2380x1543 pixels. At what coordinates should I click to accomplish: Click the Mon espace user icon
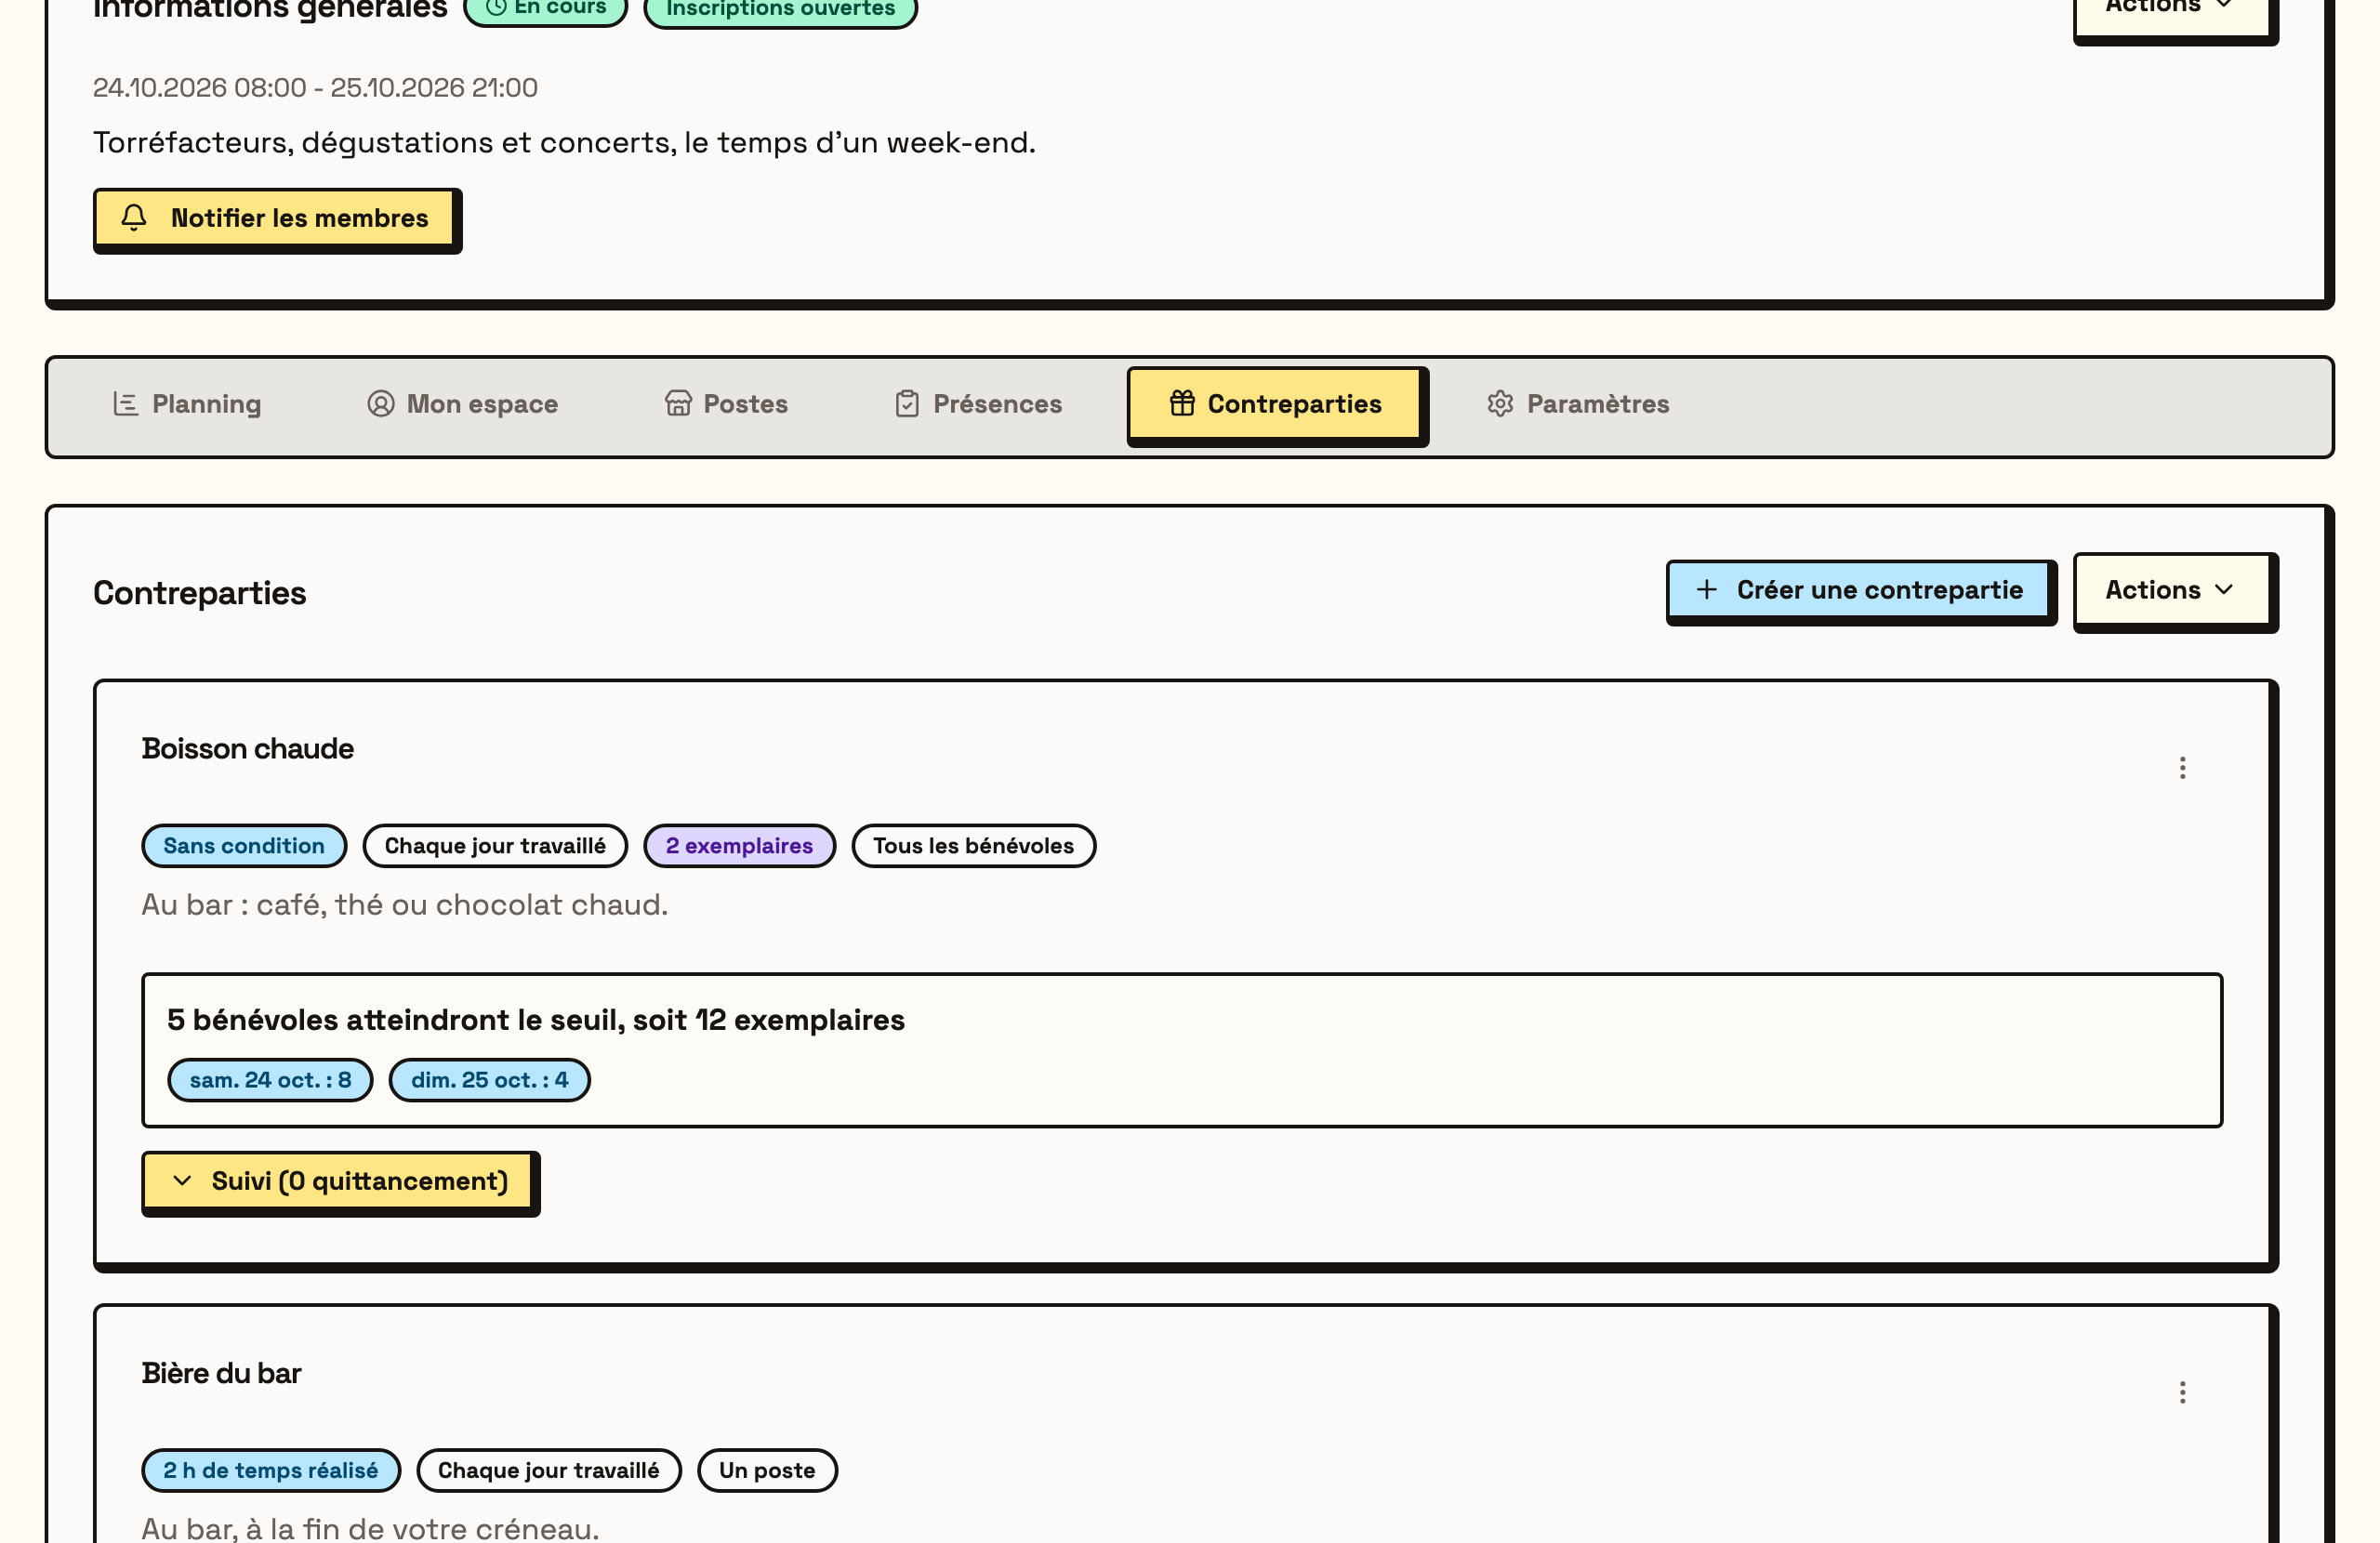pyautogui.click(x=381, y=403)
